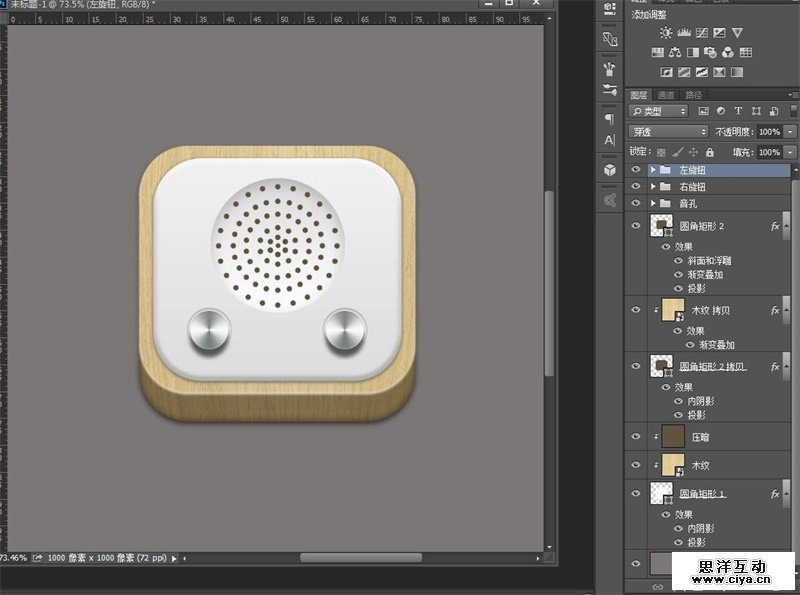800x595 pixels.
Task: Toggle visibility of the 压暗 layer
Action: [636, 436]
